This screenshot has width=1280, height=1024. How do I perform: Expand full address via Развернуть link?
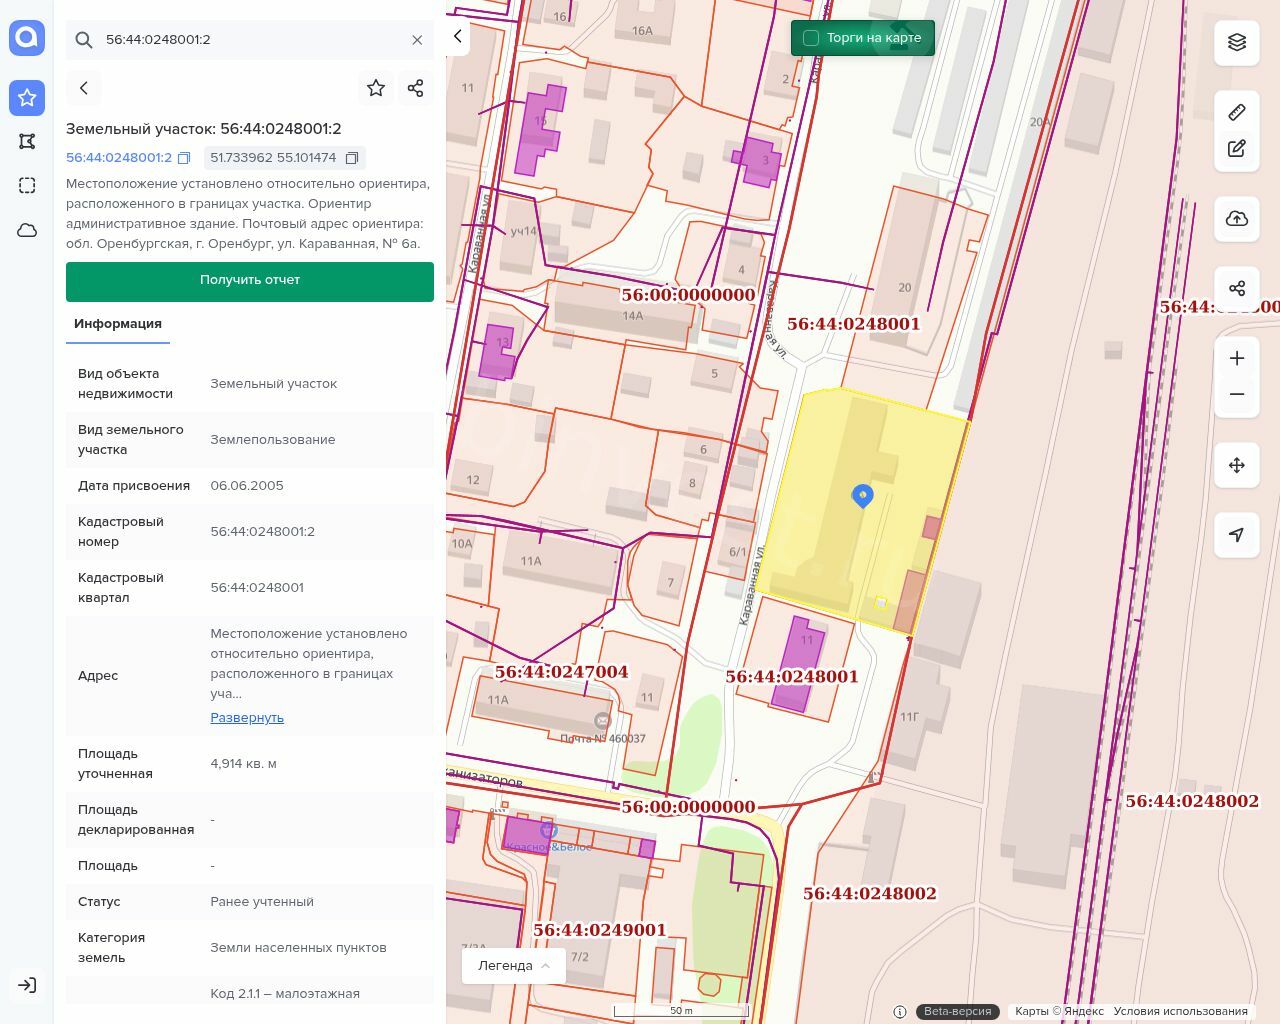pos(247,718)
